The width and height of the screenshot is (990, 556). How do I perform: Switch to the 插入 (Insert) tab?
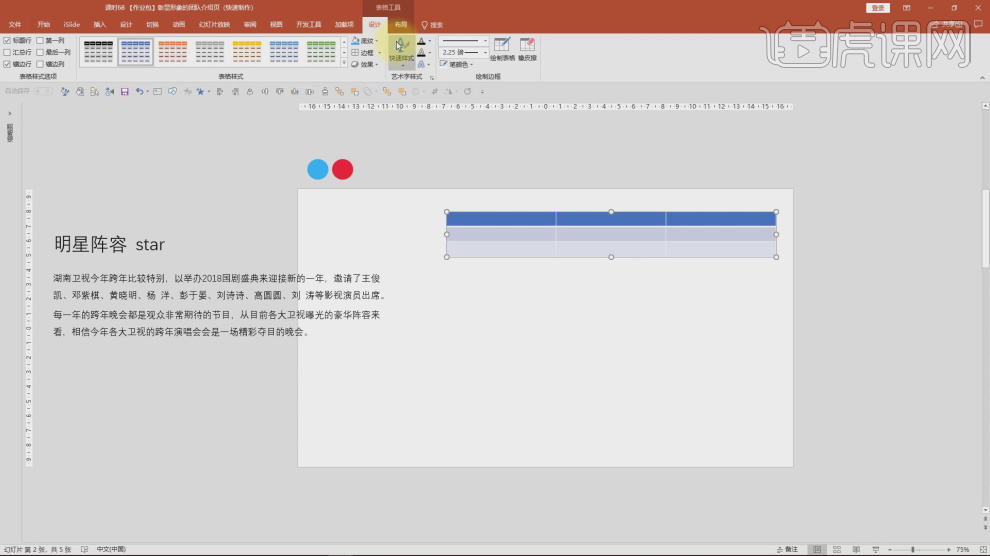(100, 25)
